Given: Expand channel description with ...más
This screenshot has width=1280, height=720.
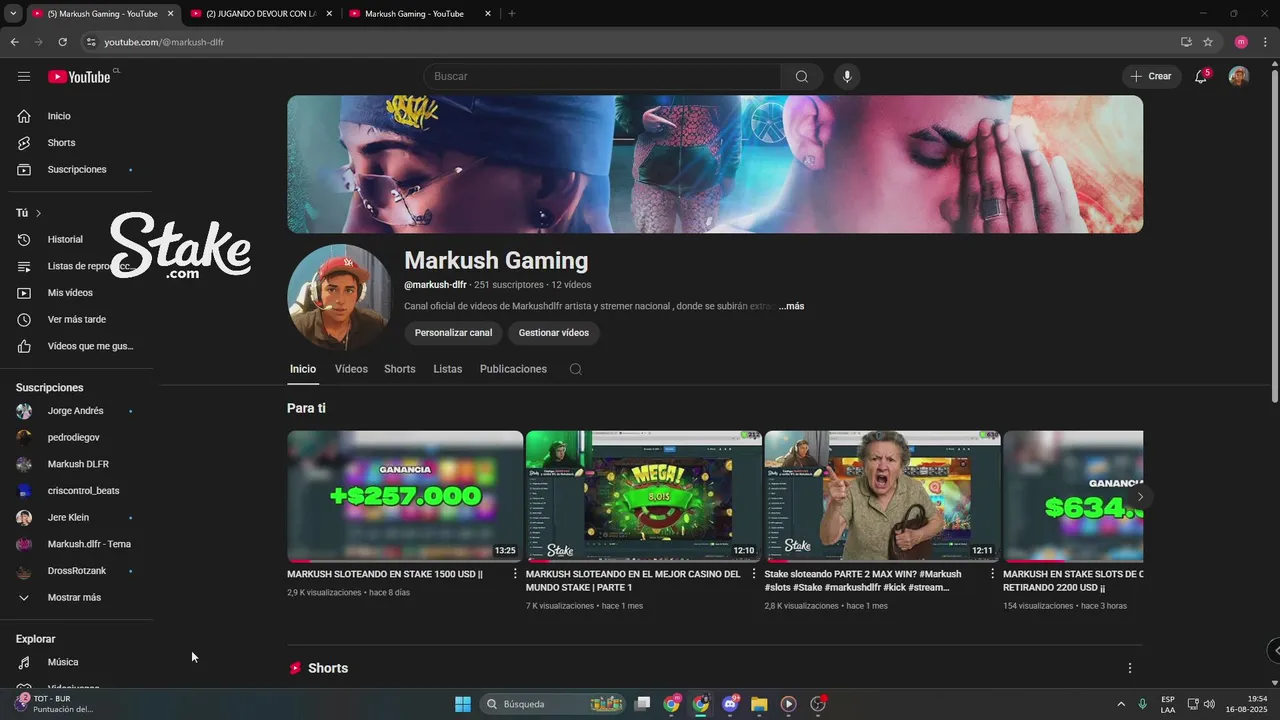Looking at the screenshot, I should [x=791, y=306].
